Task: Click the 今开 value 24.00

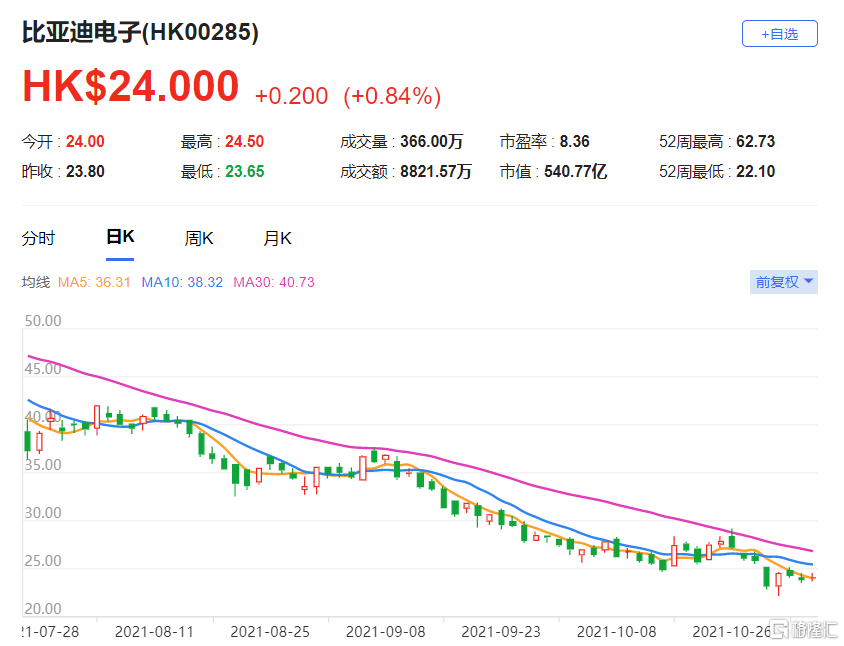Action: point(85,142)
